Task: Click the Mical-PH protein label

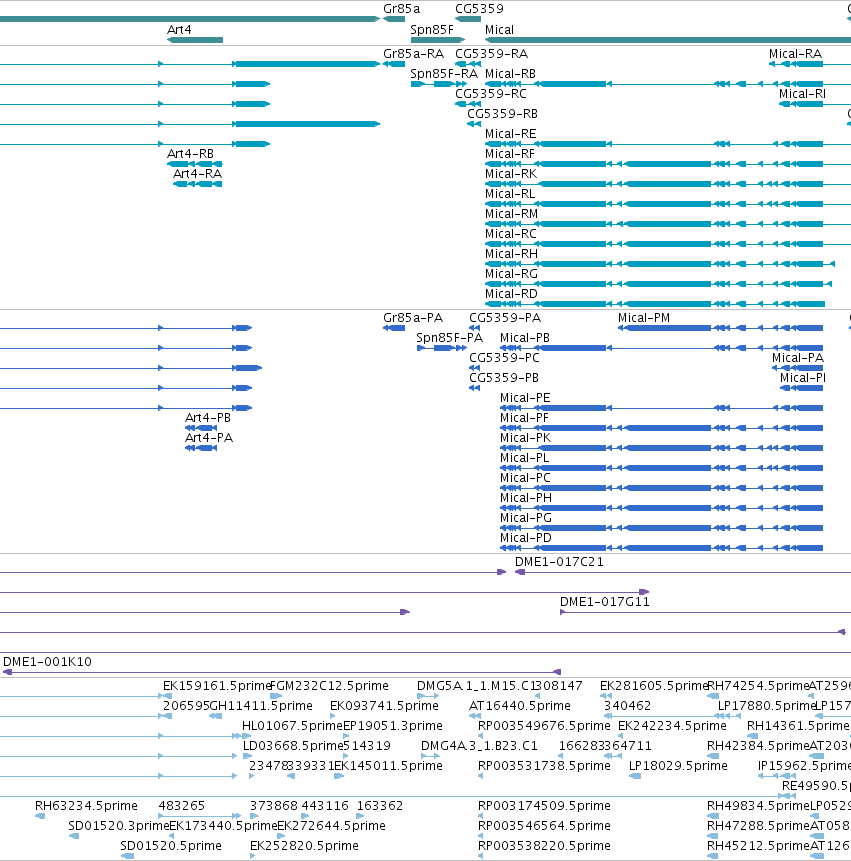Action: [x=526, y=498]
